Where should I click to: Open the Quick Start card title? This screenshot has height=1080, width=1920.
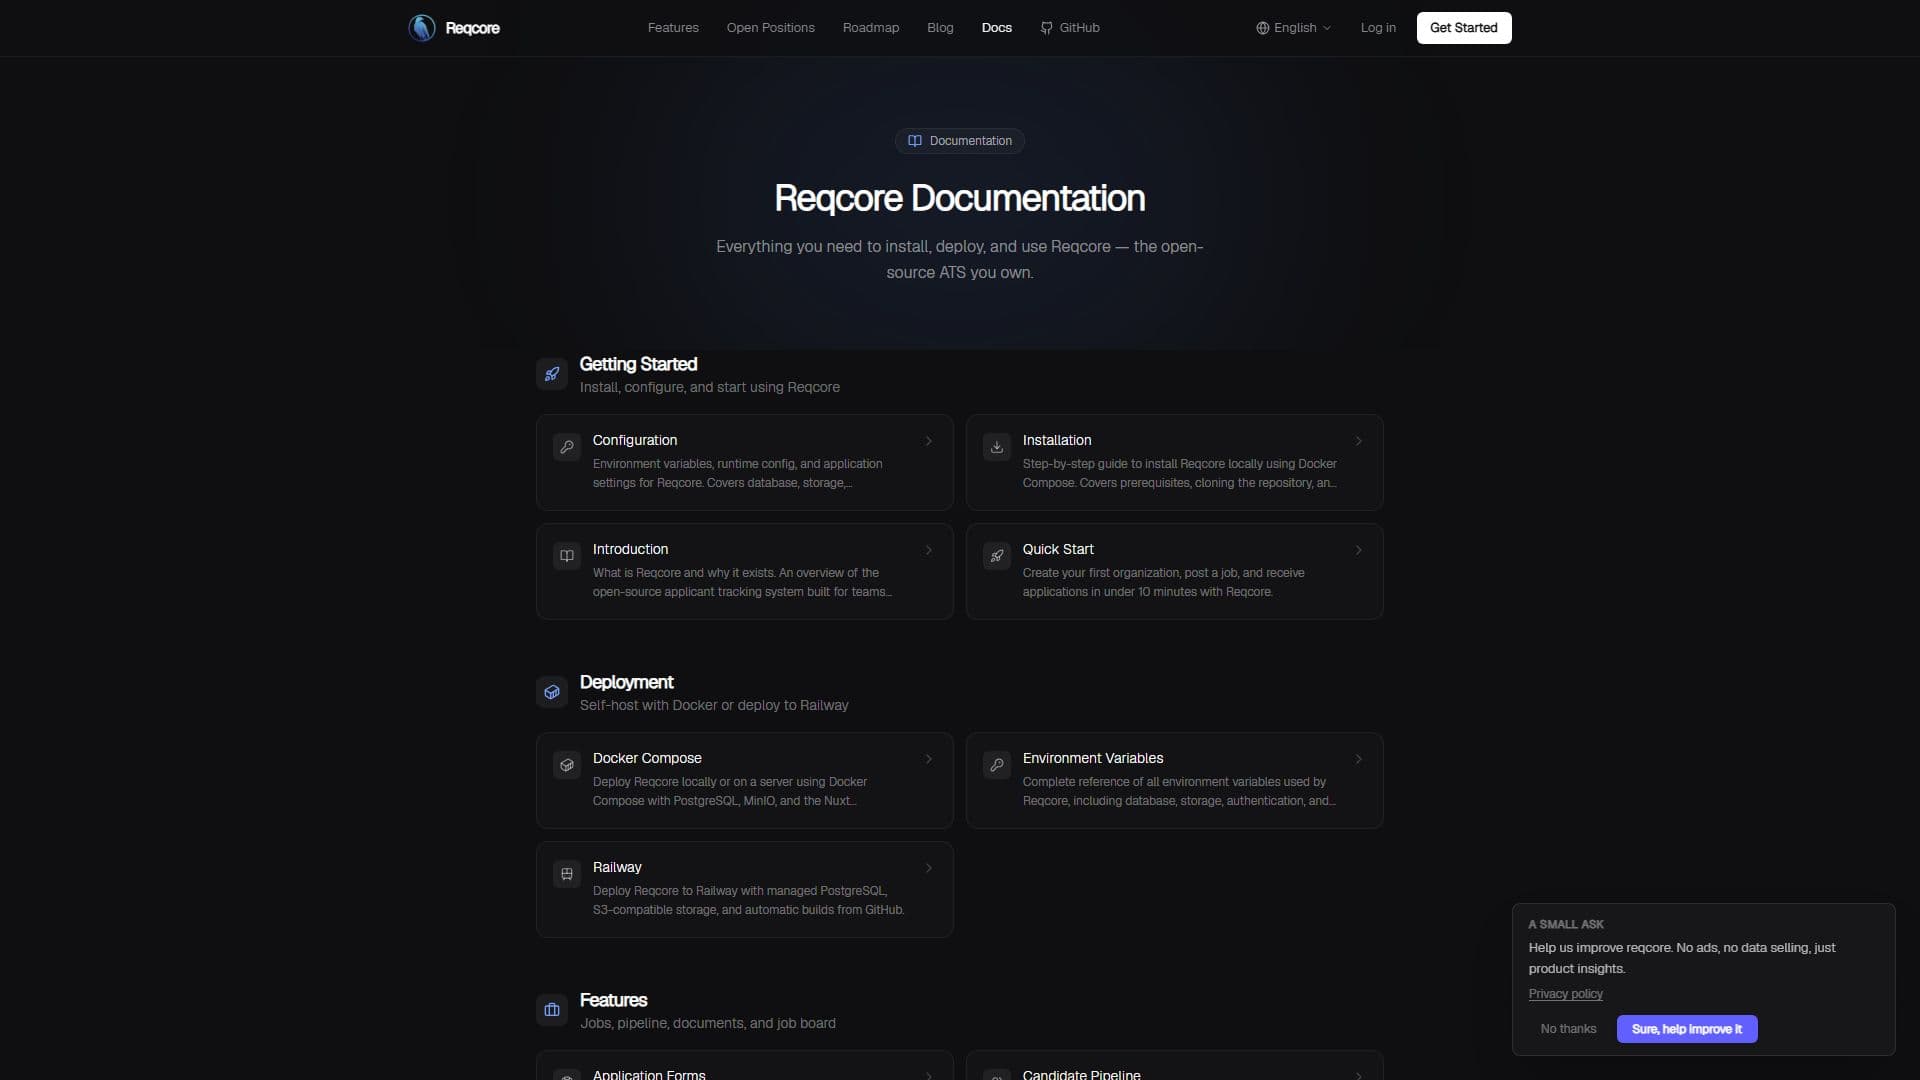(1058, 550)
